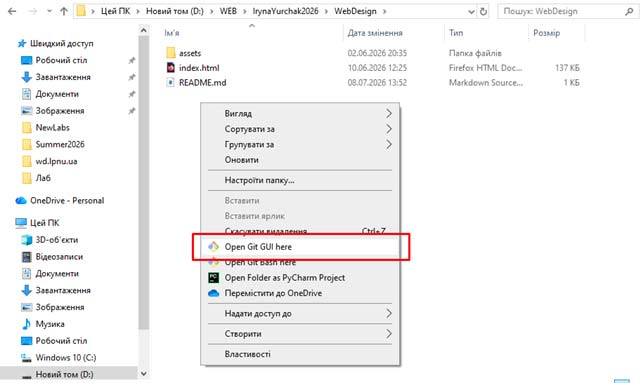Select Швидкий доступ in navigation pane
This screenshot has height=383, width=643.
point(62,43)
